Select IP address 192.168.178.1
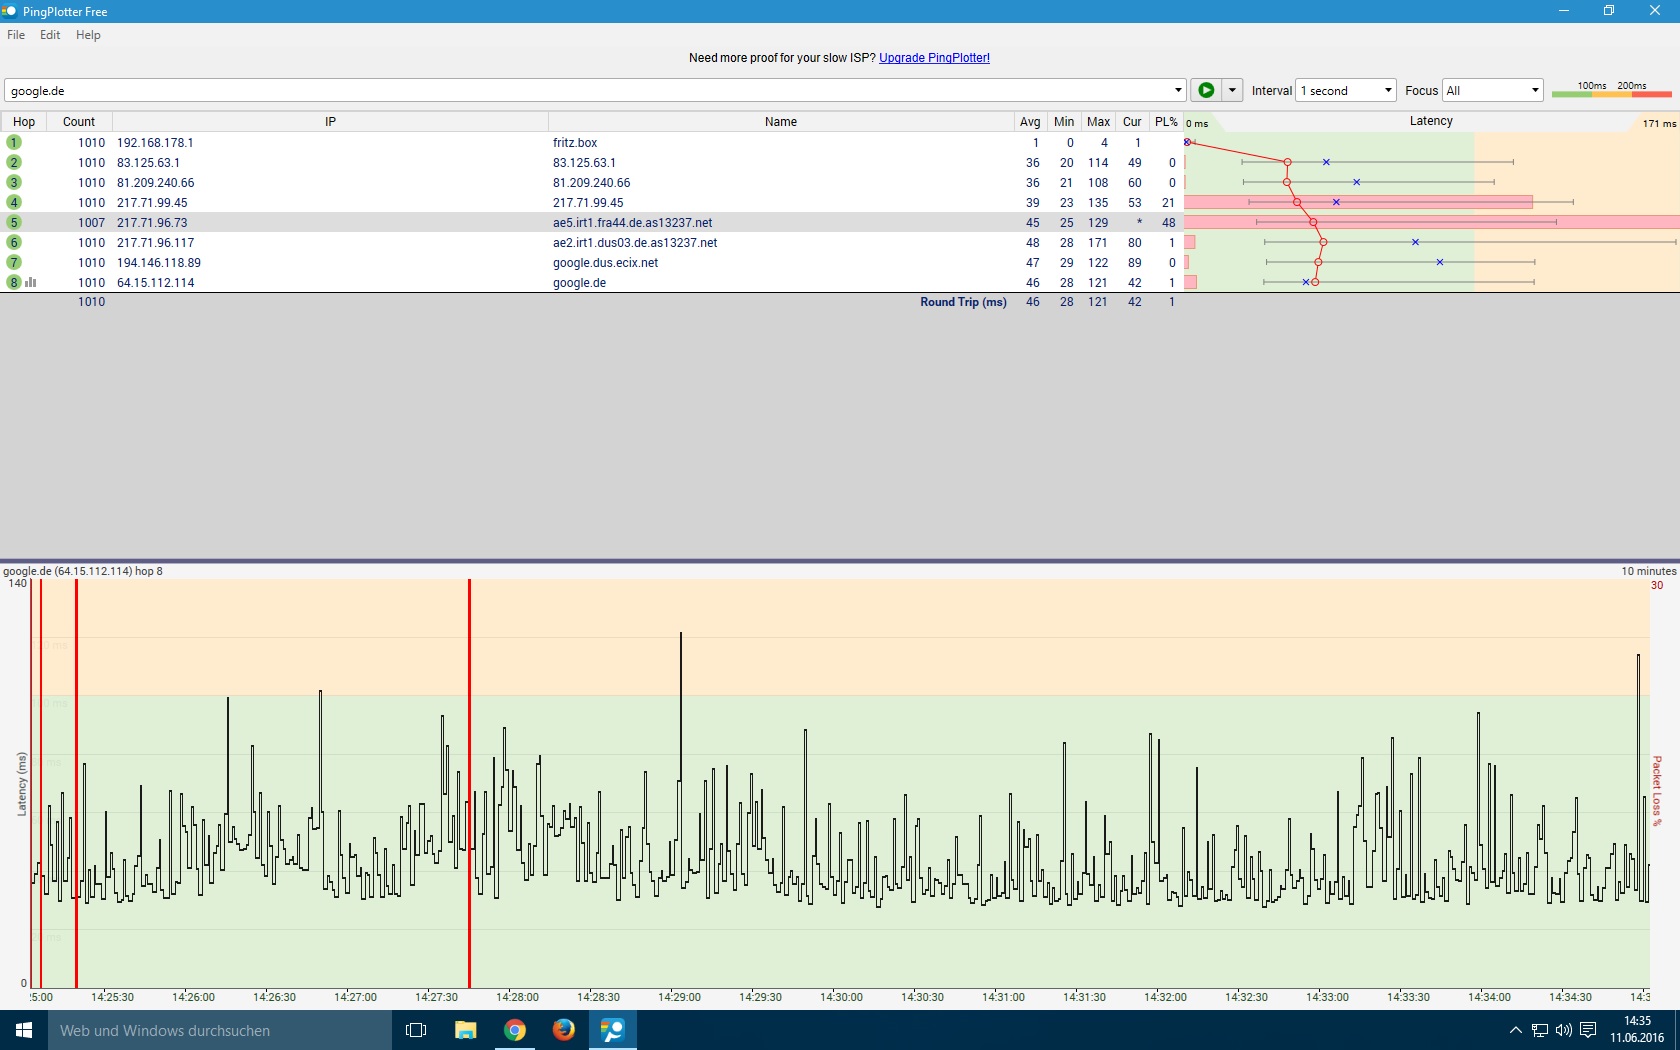Screen dimensions: 1680x1050 click(x=155, y=143)
